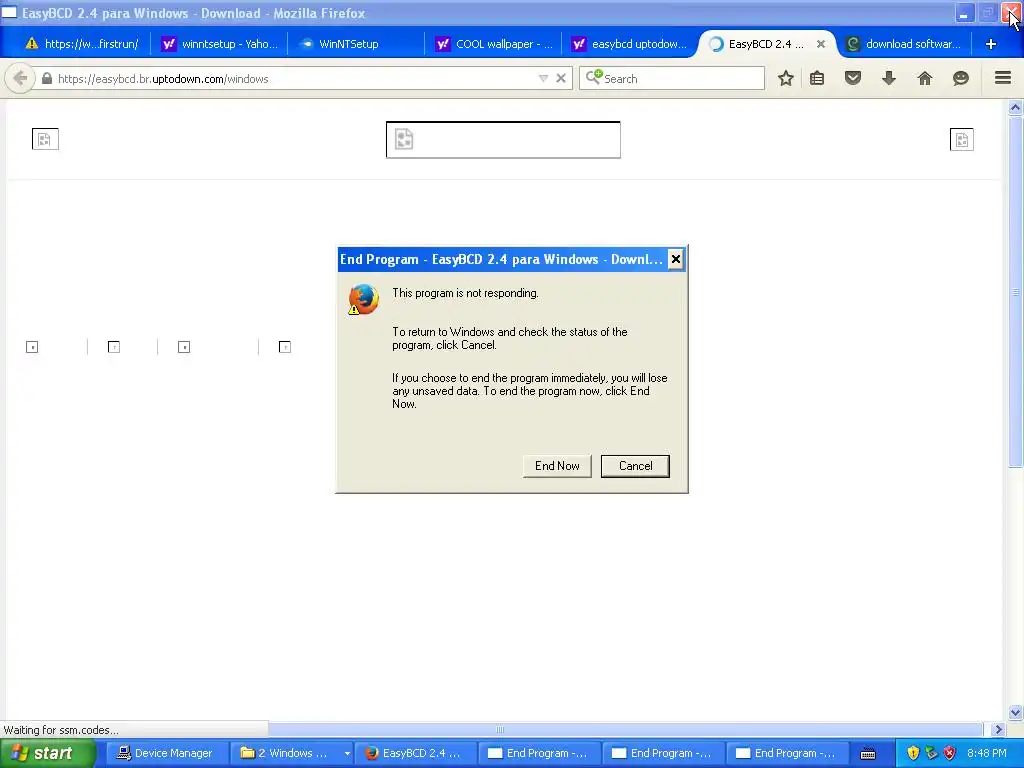Click Cancel in the End Program dialog
Image resolution: width=1024 pixels, height=768 pixels.
[x=635, y=466]
